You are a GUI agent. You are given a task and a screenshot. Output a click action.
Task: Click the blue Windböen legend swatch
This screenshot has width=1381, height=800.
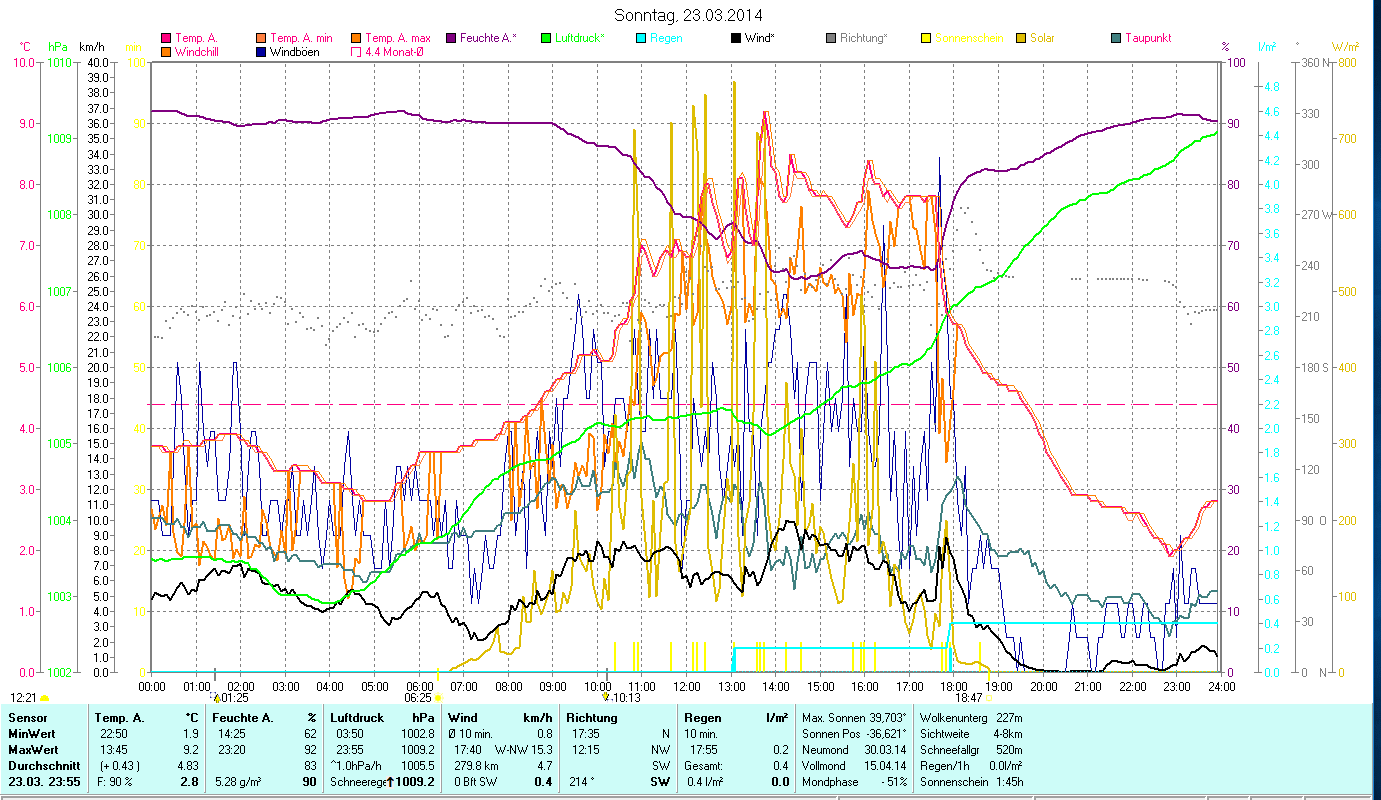point(261,51)
